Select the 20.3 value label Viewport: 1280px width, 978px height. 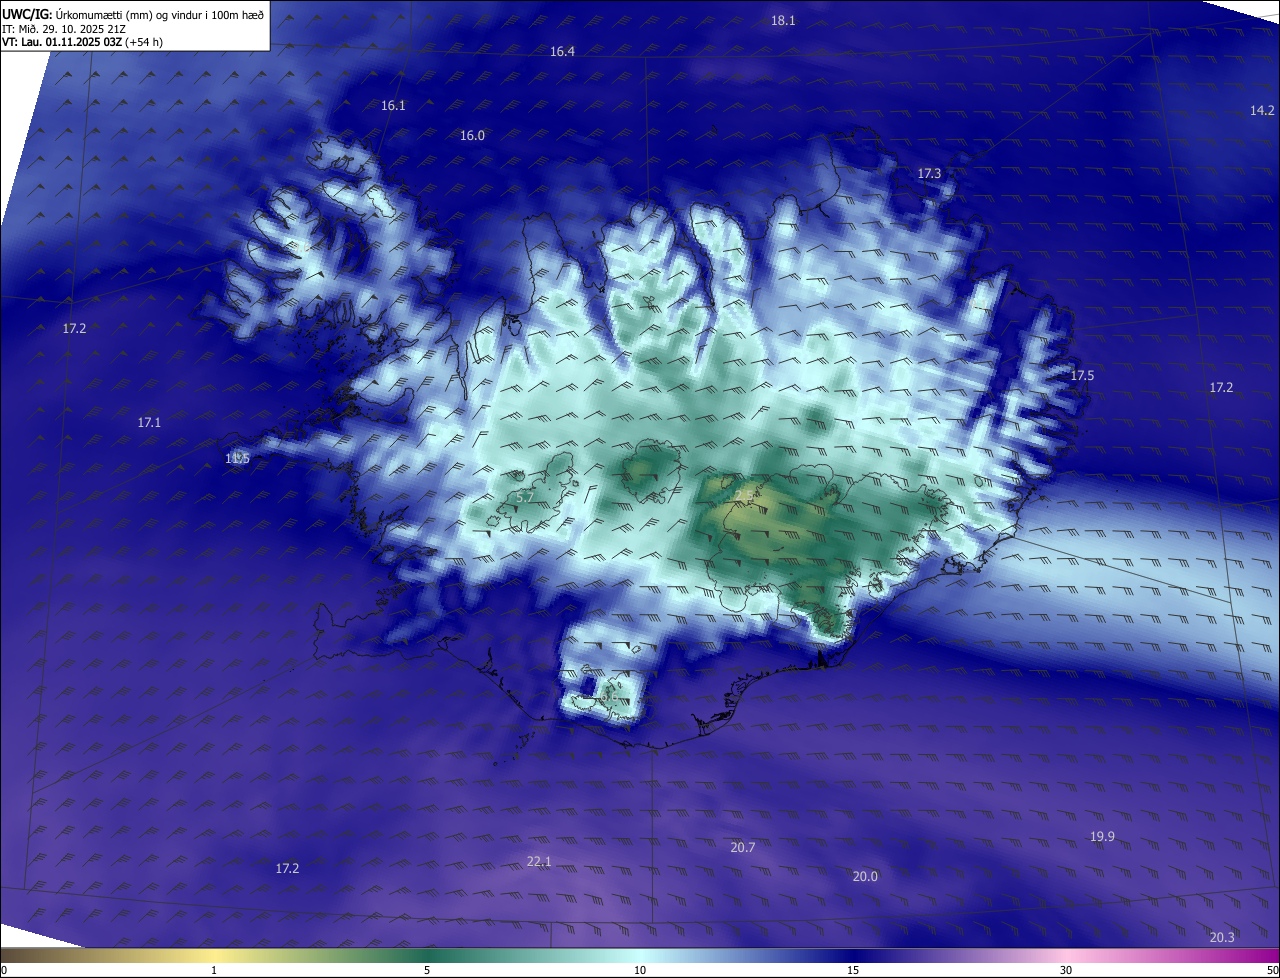(1222, 938)
